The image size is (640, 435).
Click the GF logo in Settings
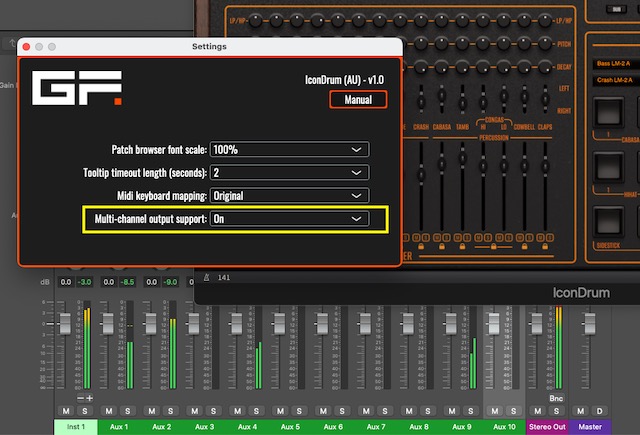(77, 88)
